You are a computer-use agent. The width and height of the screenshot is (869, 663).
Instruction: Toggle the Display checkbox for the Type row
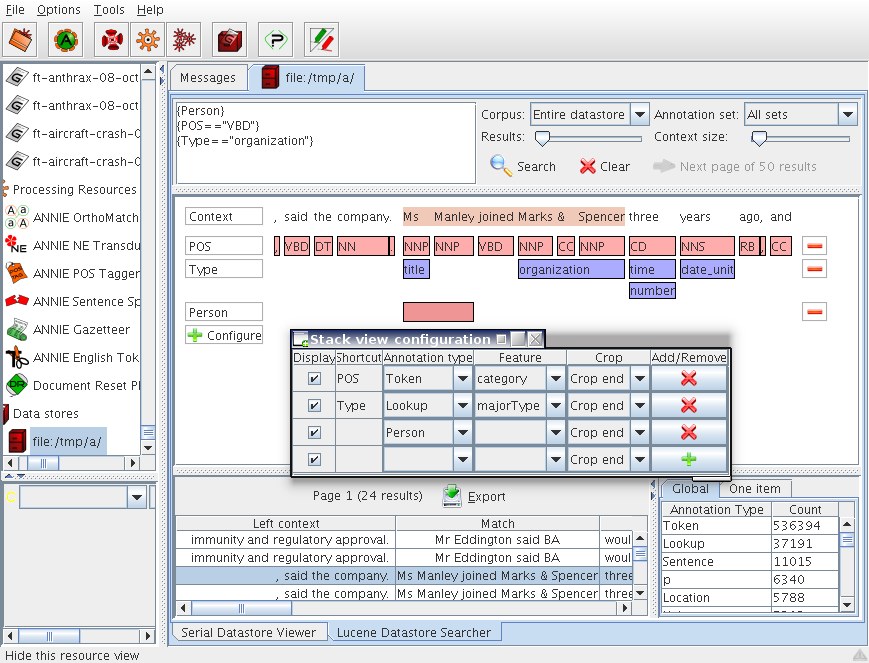coord(315,406)
